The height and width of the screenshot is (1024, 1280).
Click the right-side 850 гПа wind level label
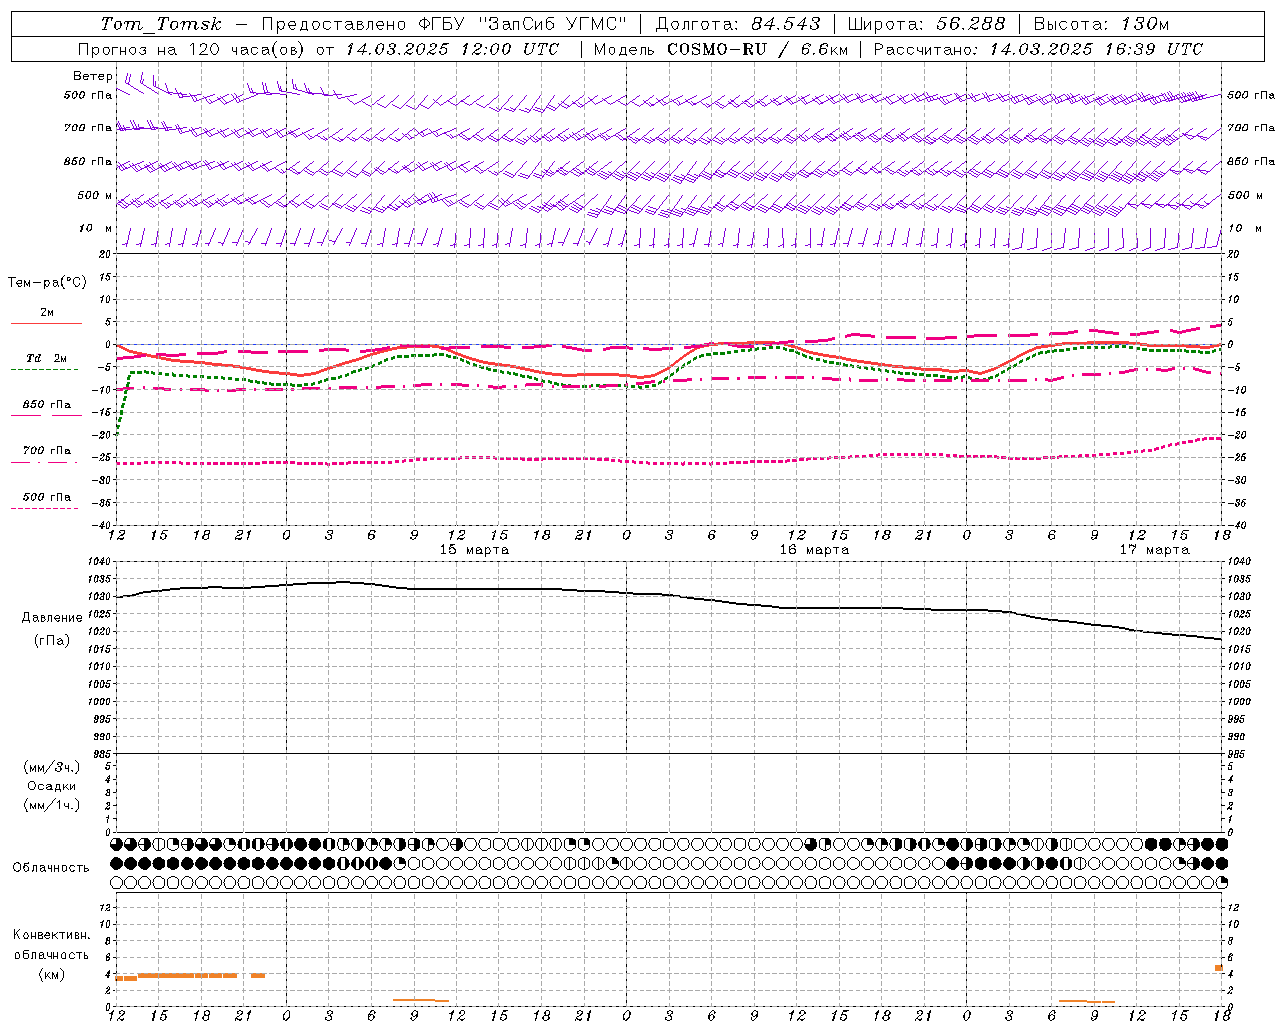click(1251, 161)
